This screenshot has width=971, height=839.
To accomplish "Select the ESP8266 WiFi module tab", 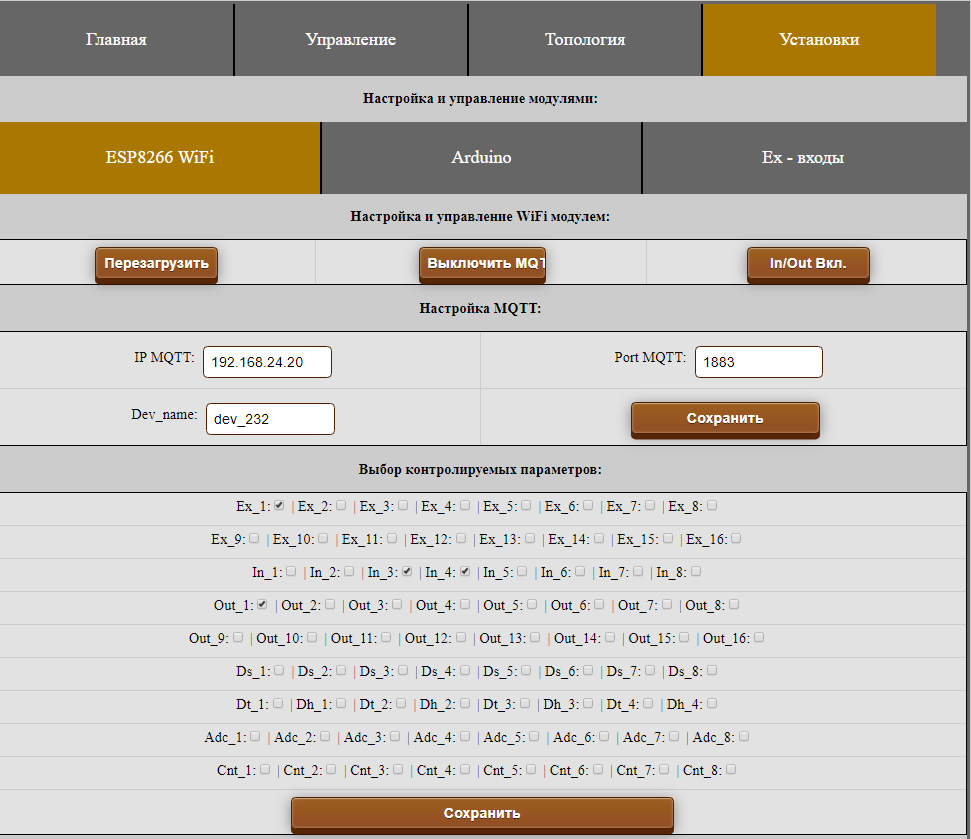I will click(160, 158).
